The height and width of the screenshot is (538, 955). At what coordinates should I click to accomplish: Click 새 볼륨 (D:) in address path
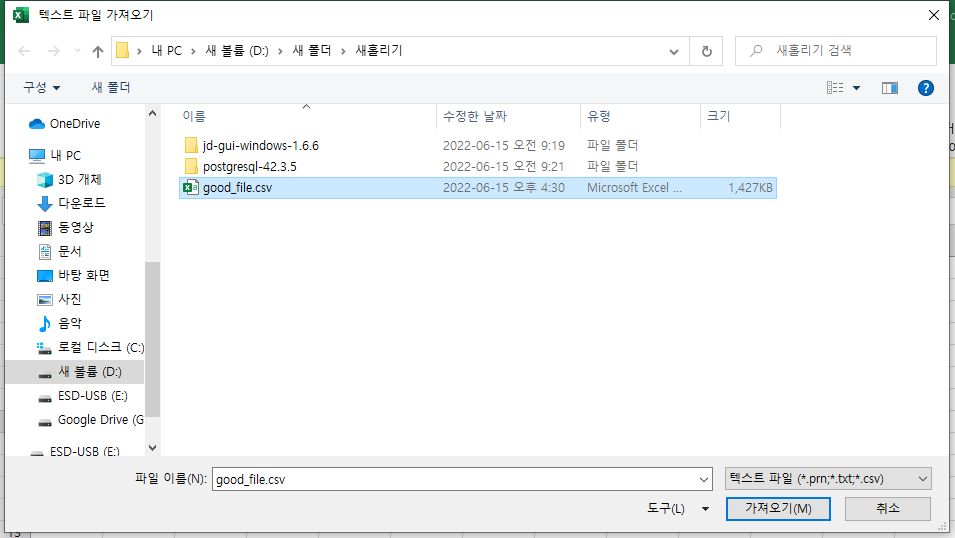(237, 51)
